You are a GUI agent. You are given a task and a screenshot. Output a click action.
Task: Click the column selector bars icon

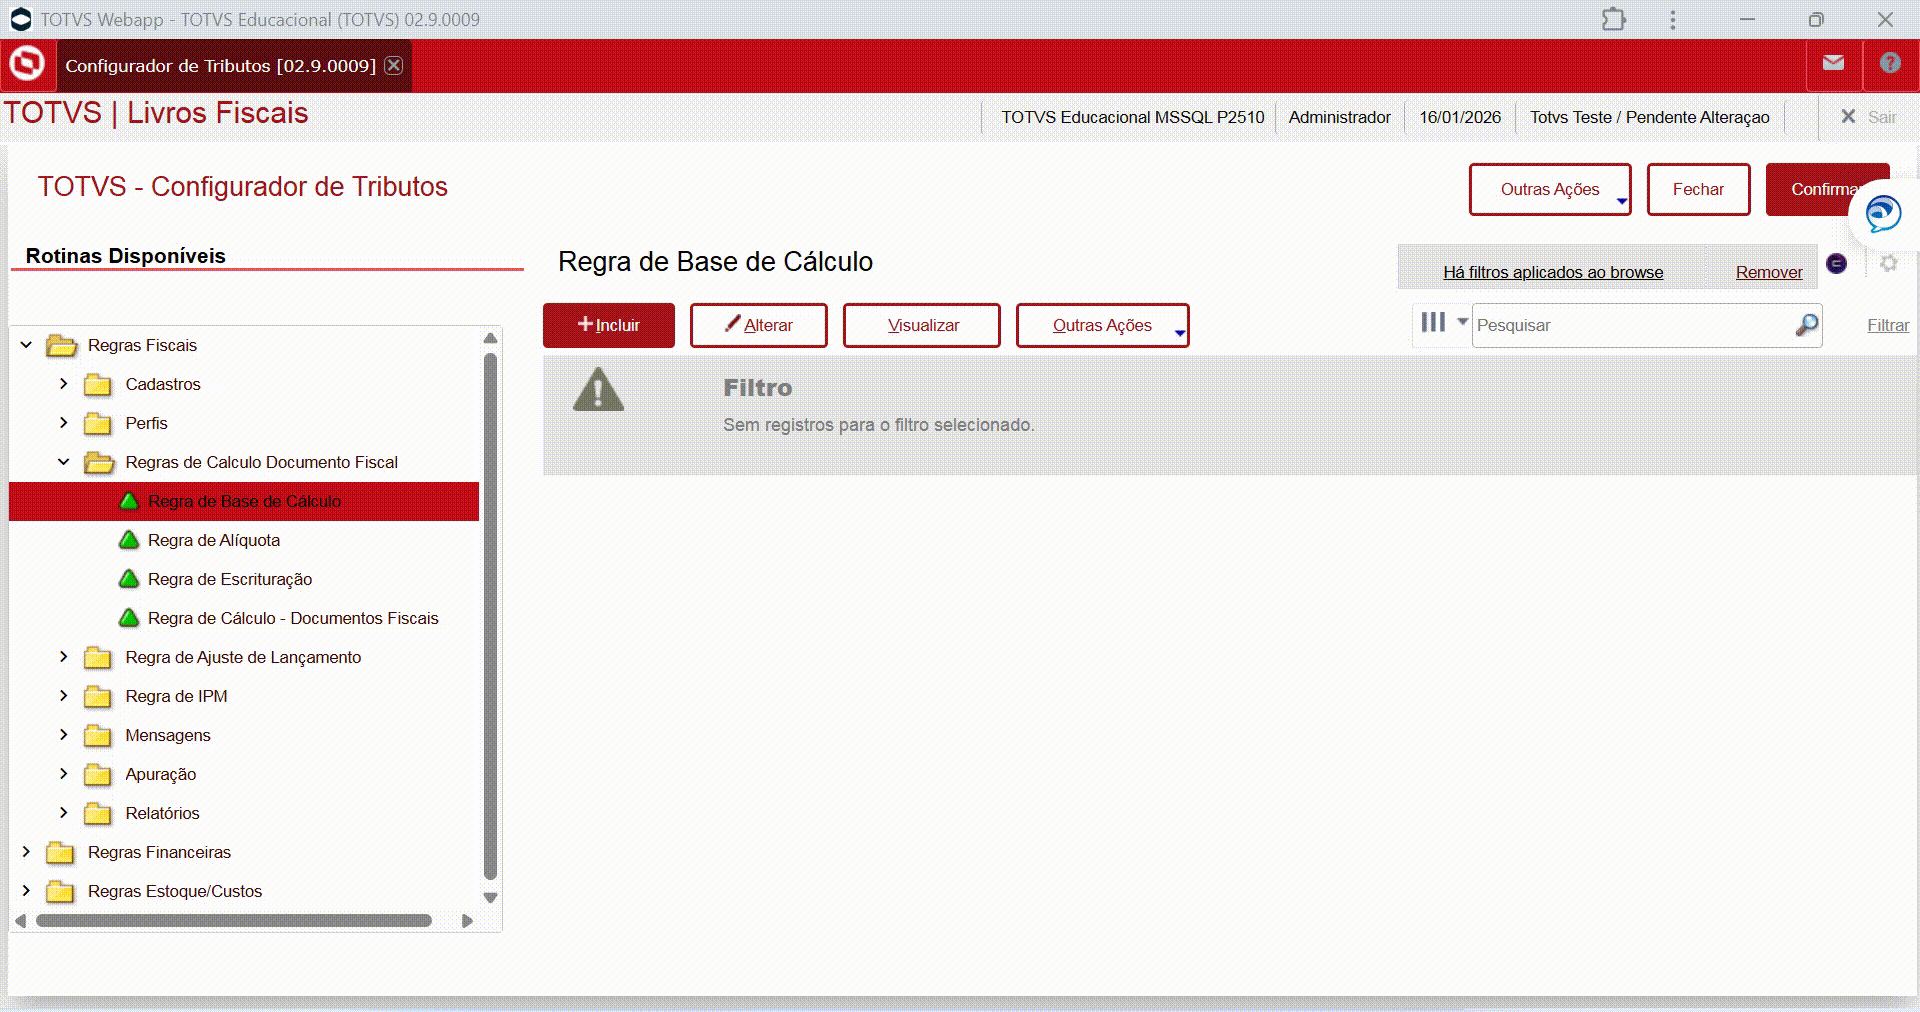1433,322
